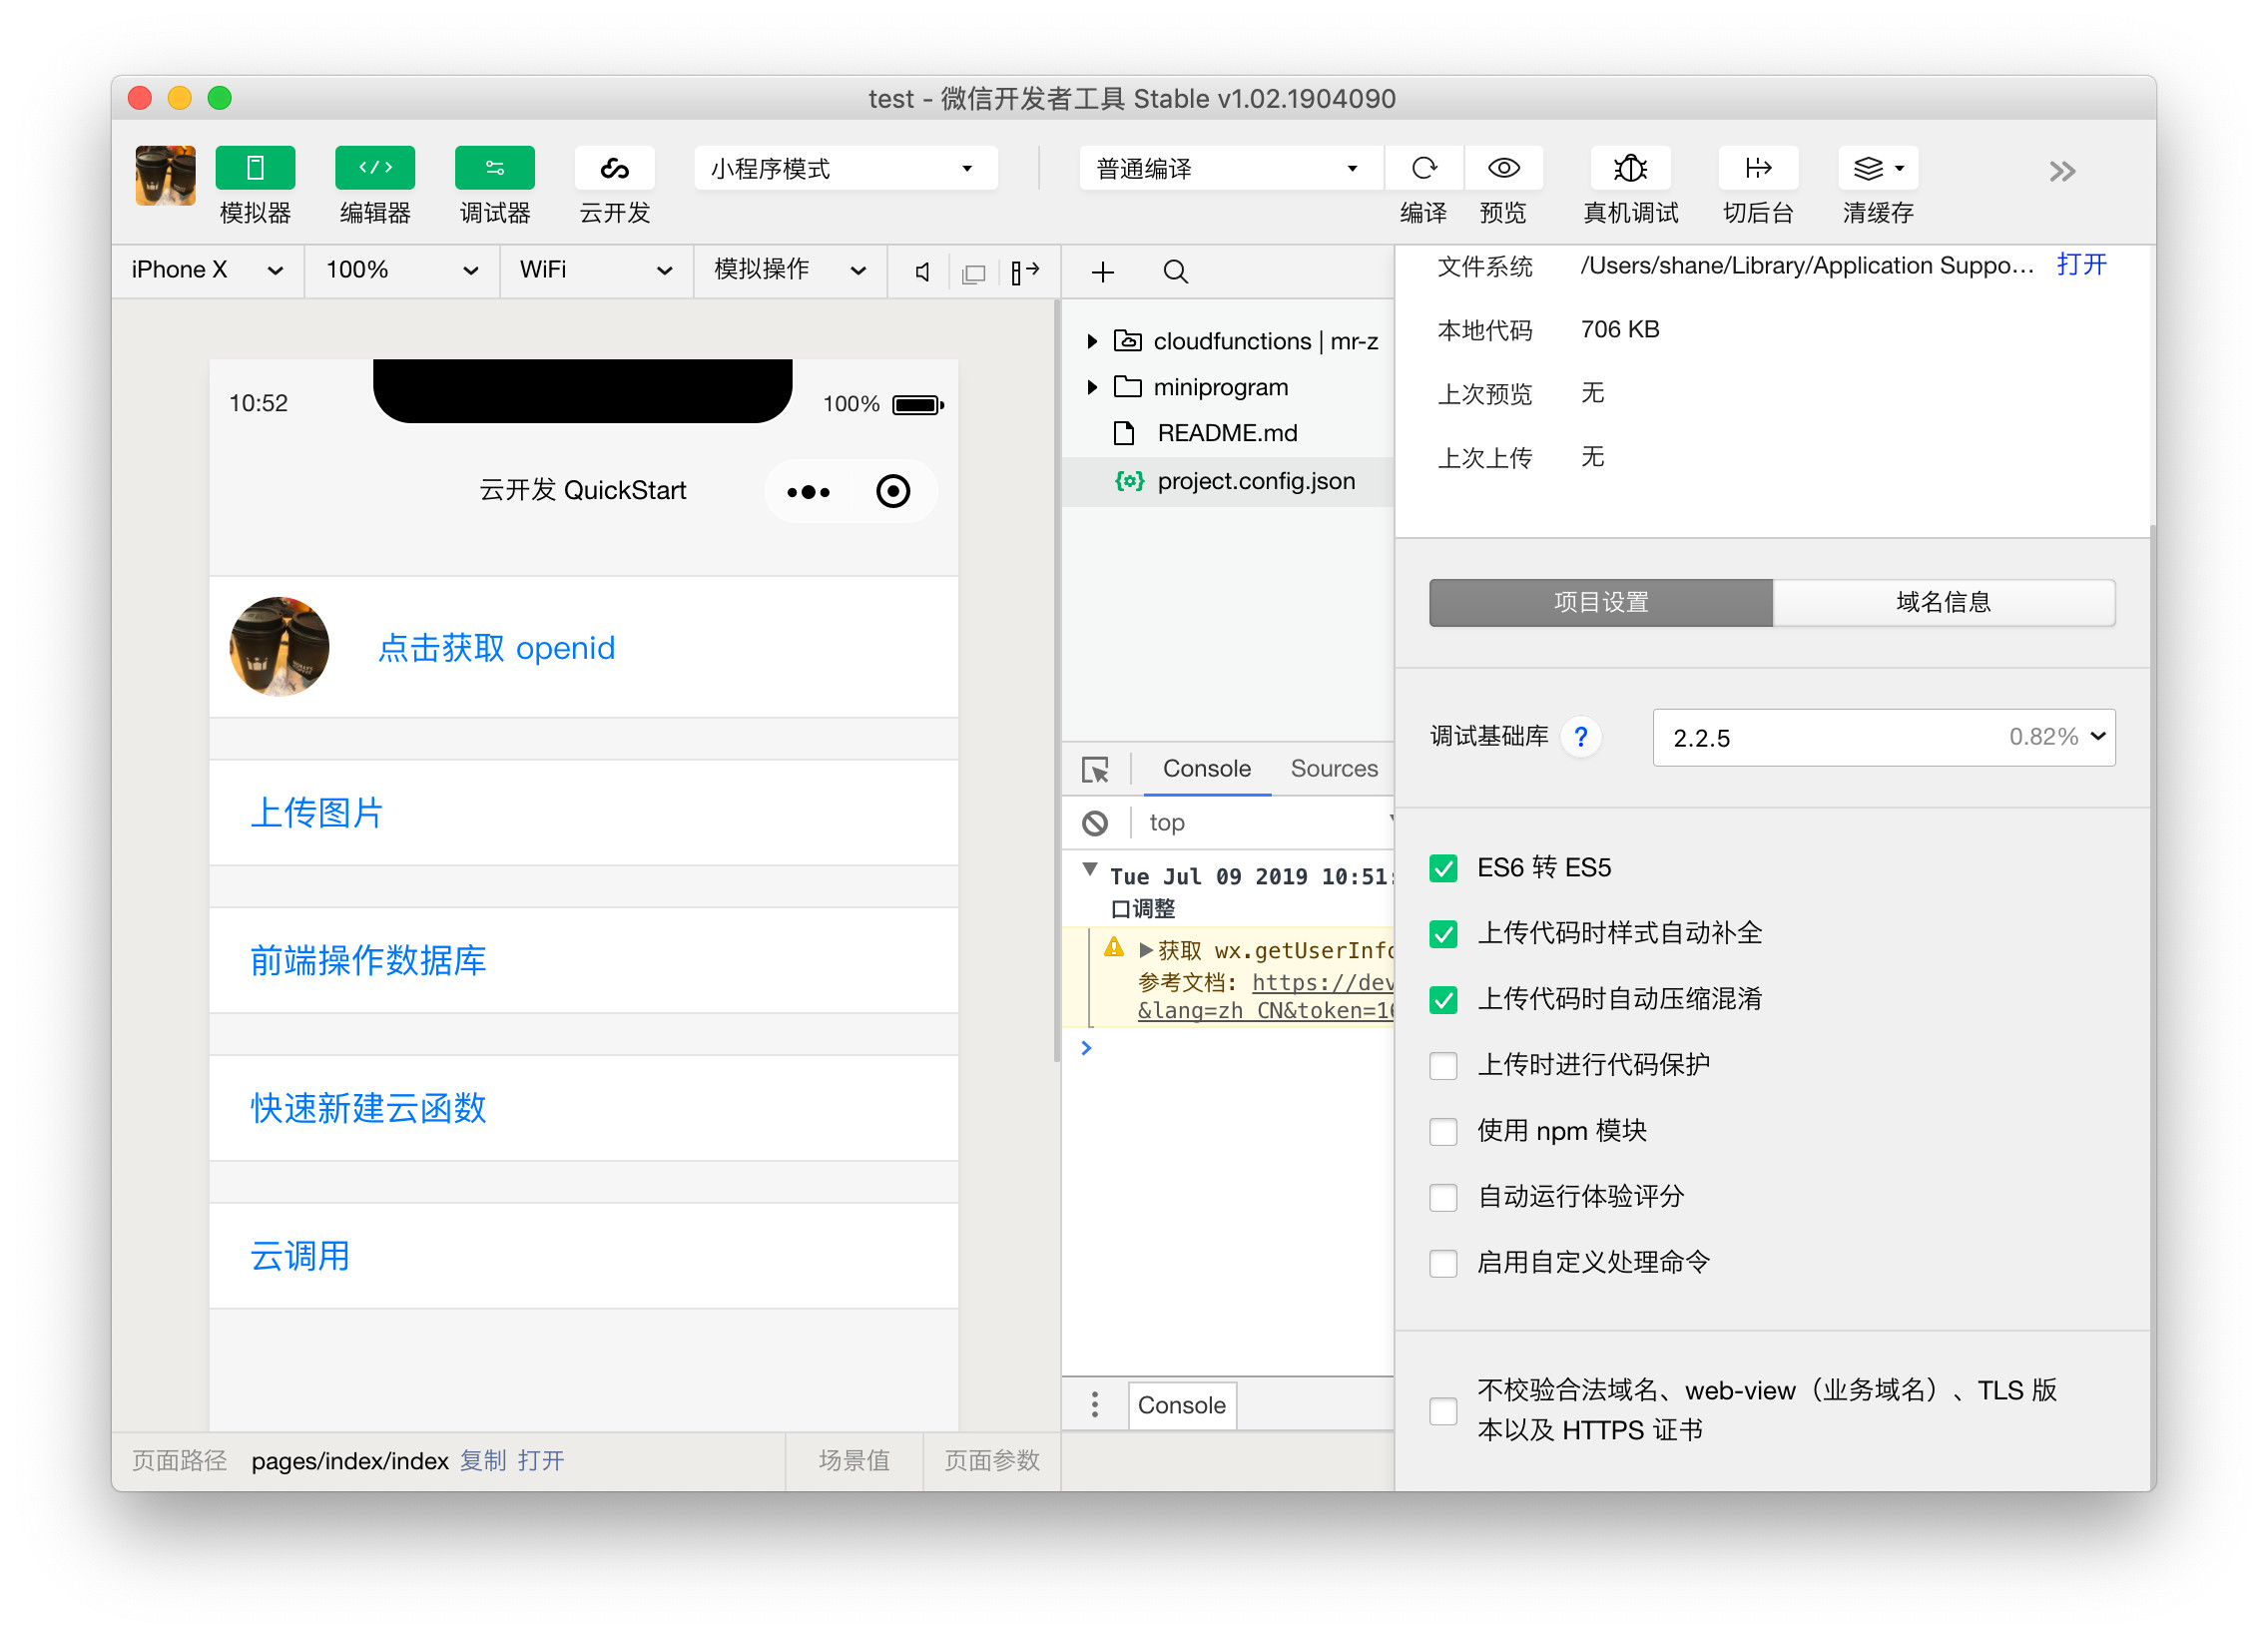Screen dimensions: 2268x1639
Task: Select project.config.json in the file tree
Action: 1228,481
